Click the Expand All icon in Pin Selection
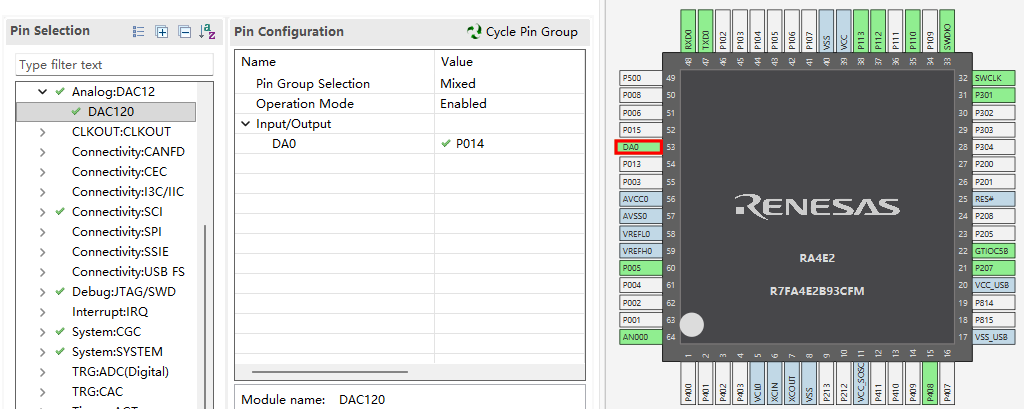This screenshot has height=409, width=1024. tap(162, 31)
